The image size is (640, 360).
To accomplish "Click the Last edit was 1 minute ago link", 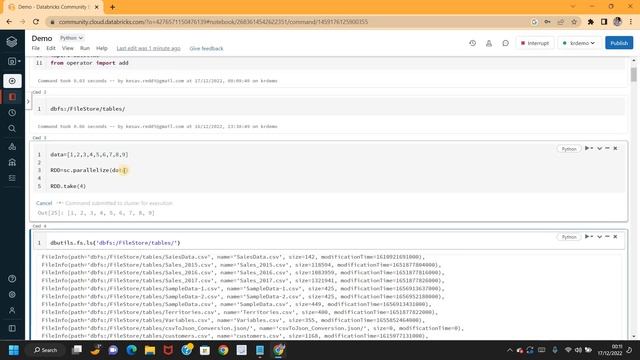I will (149, 48).
